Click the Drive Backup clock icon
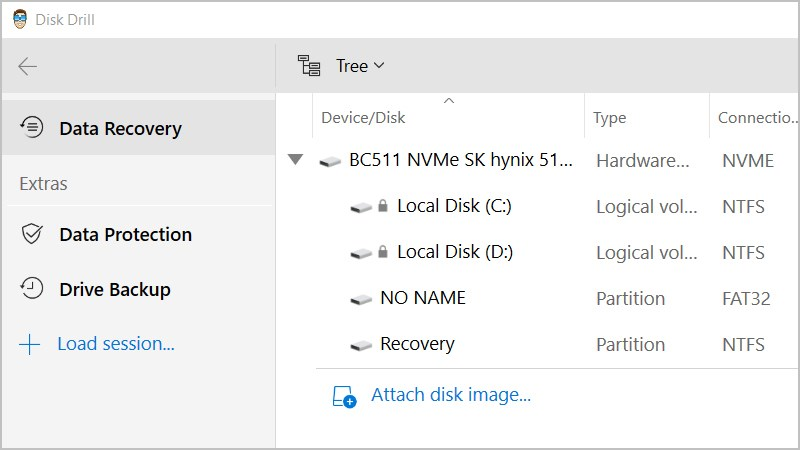The image size is (800, 450). point(32,289)
